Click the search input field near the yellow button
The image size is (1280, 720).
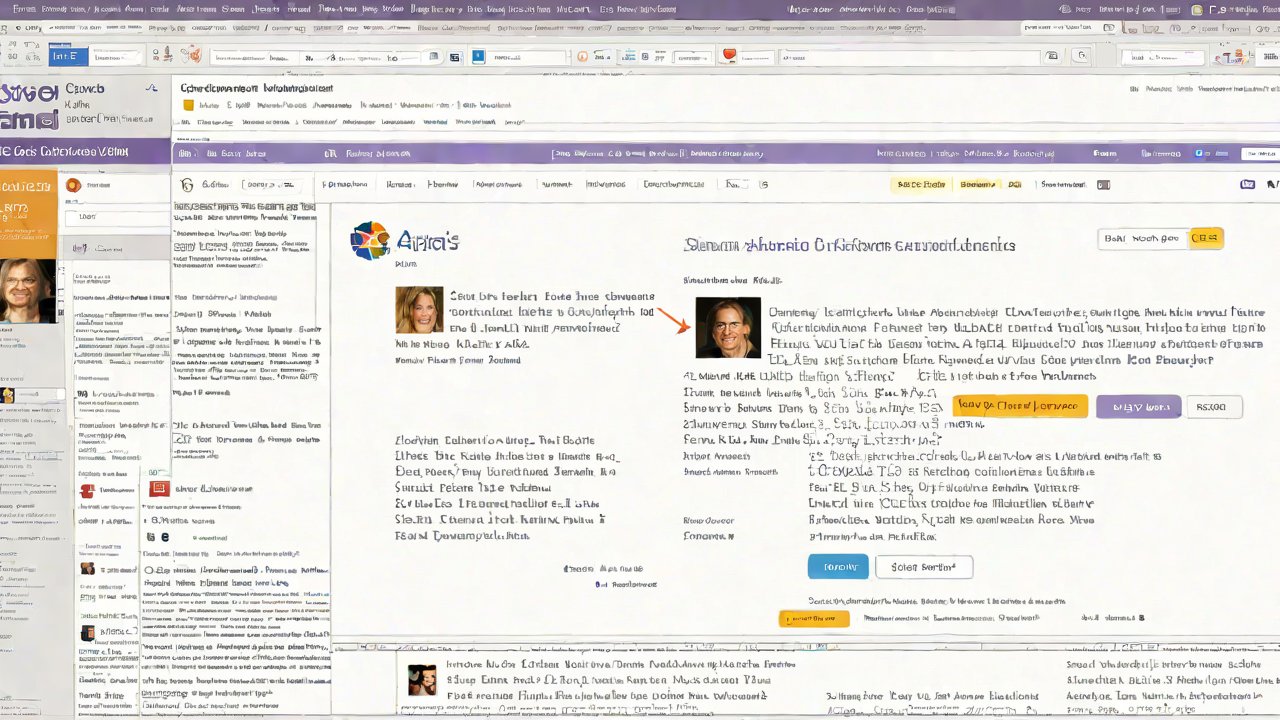coord(1142,238)
